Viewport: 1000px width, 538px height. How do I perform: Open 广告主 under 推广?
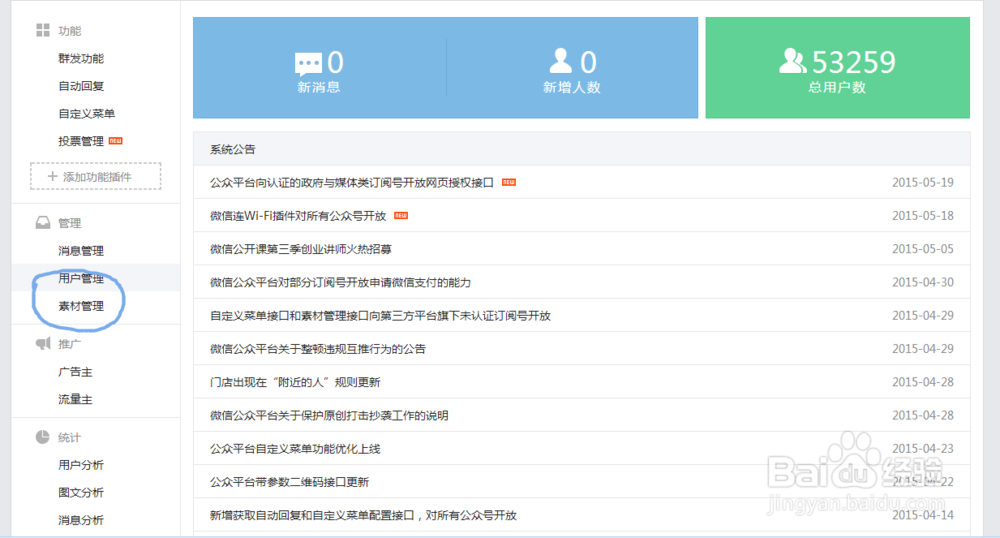point(75,372)
